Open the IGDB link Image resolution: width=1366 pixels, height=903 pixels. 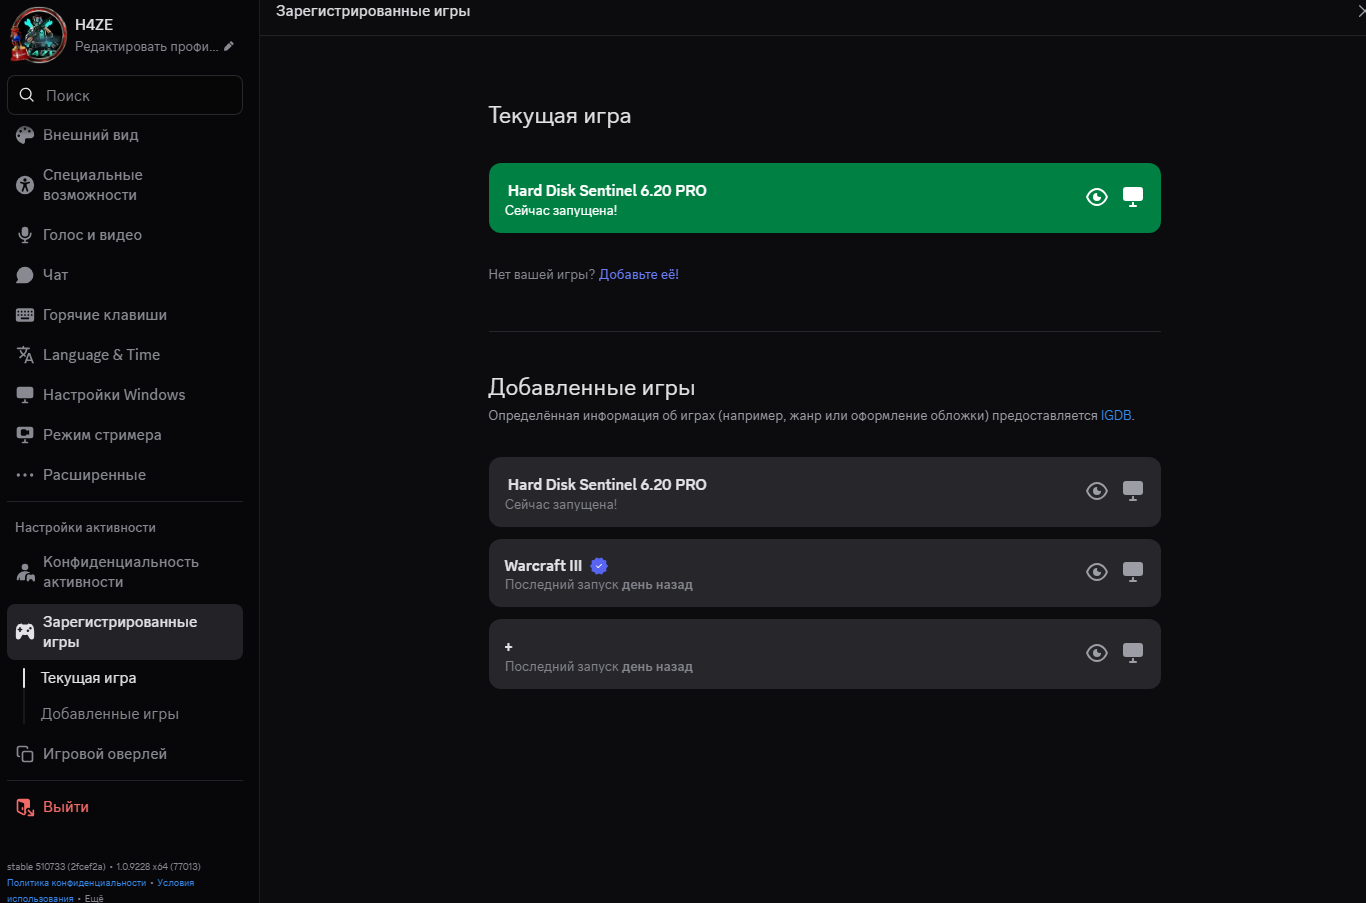point(1116,415)
